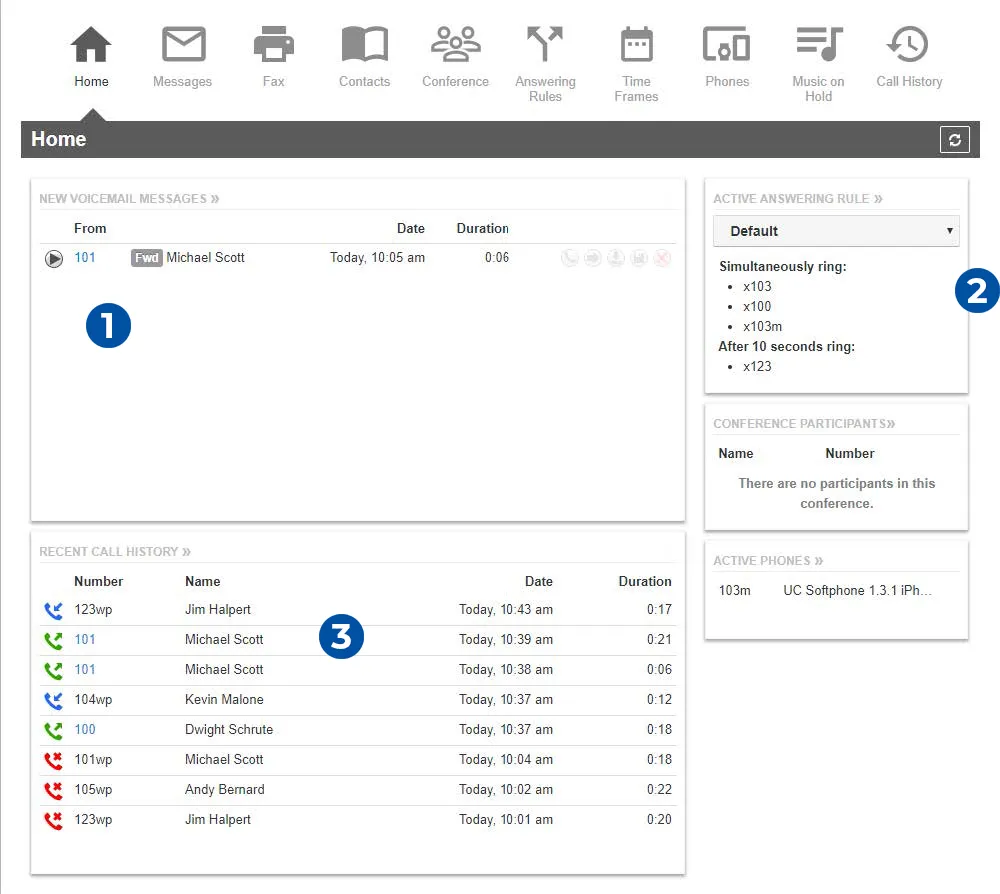This screenshot has height=894, width=1000.
Task: Click outbound call icon for the 10:39 am call
Action: point(54,640)
